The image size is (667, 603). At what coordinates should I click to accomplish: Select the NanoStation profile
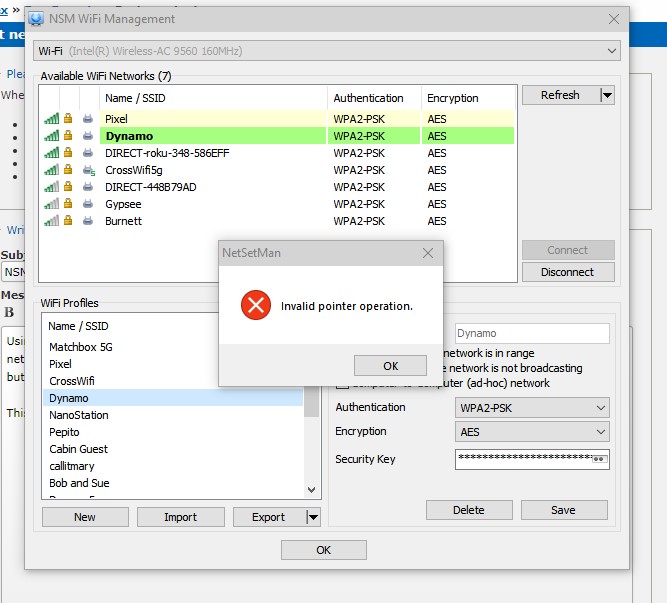[x=173, y=415]
